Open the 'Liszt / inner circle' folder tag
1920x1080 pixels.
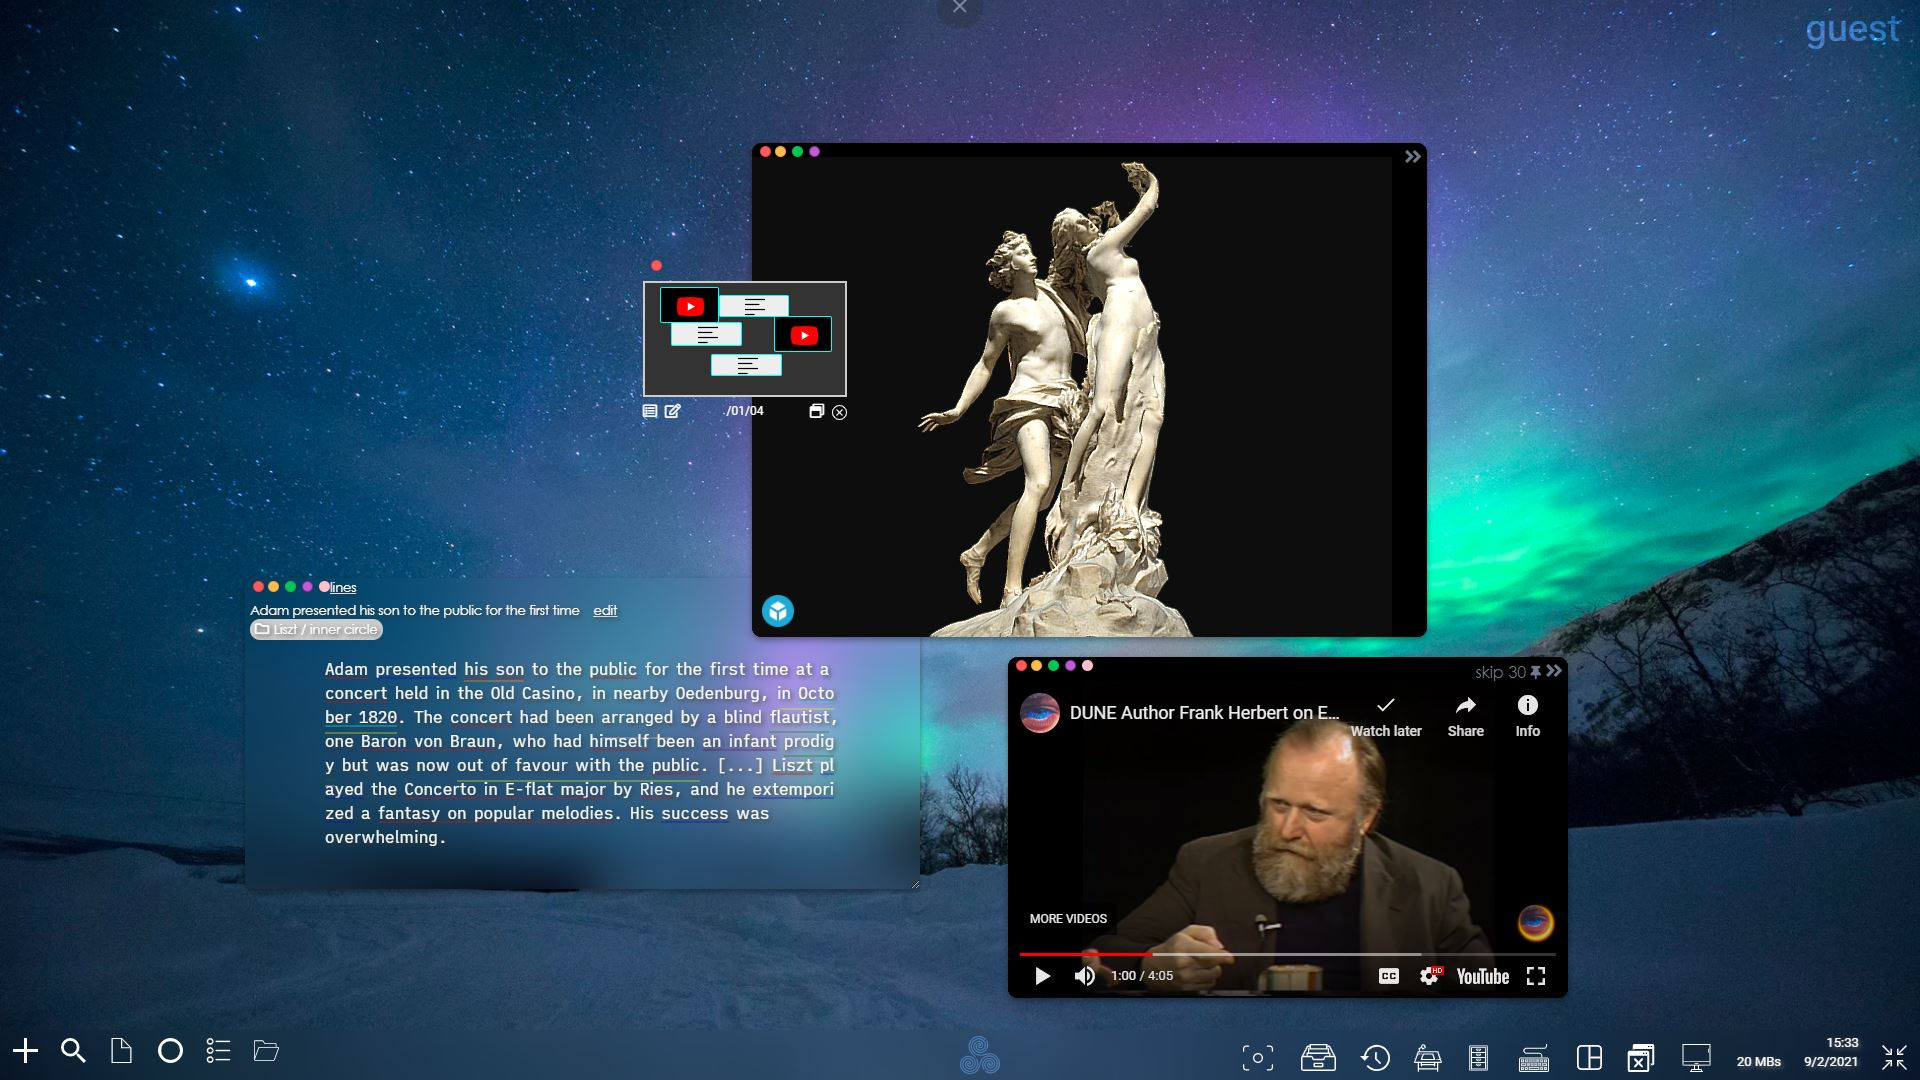tap(317, 630)
